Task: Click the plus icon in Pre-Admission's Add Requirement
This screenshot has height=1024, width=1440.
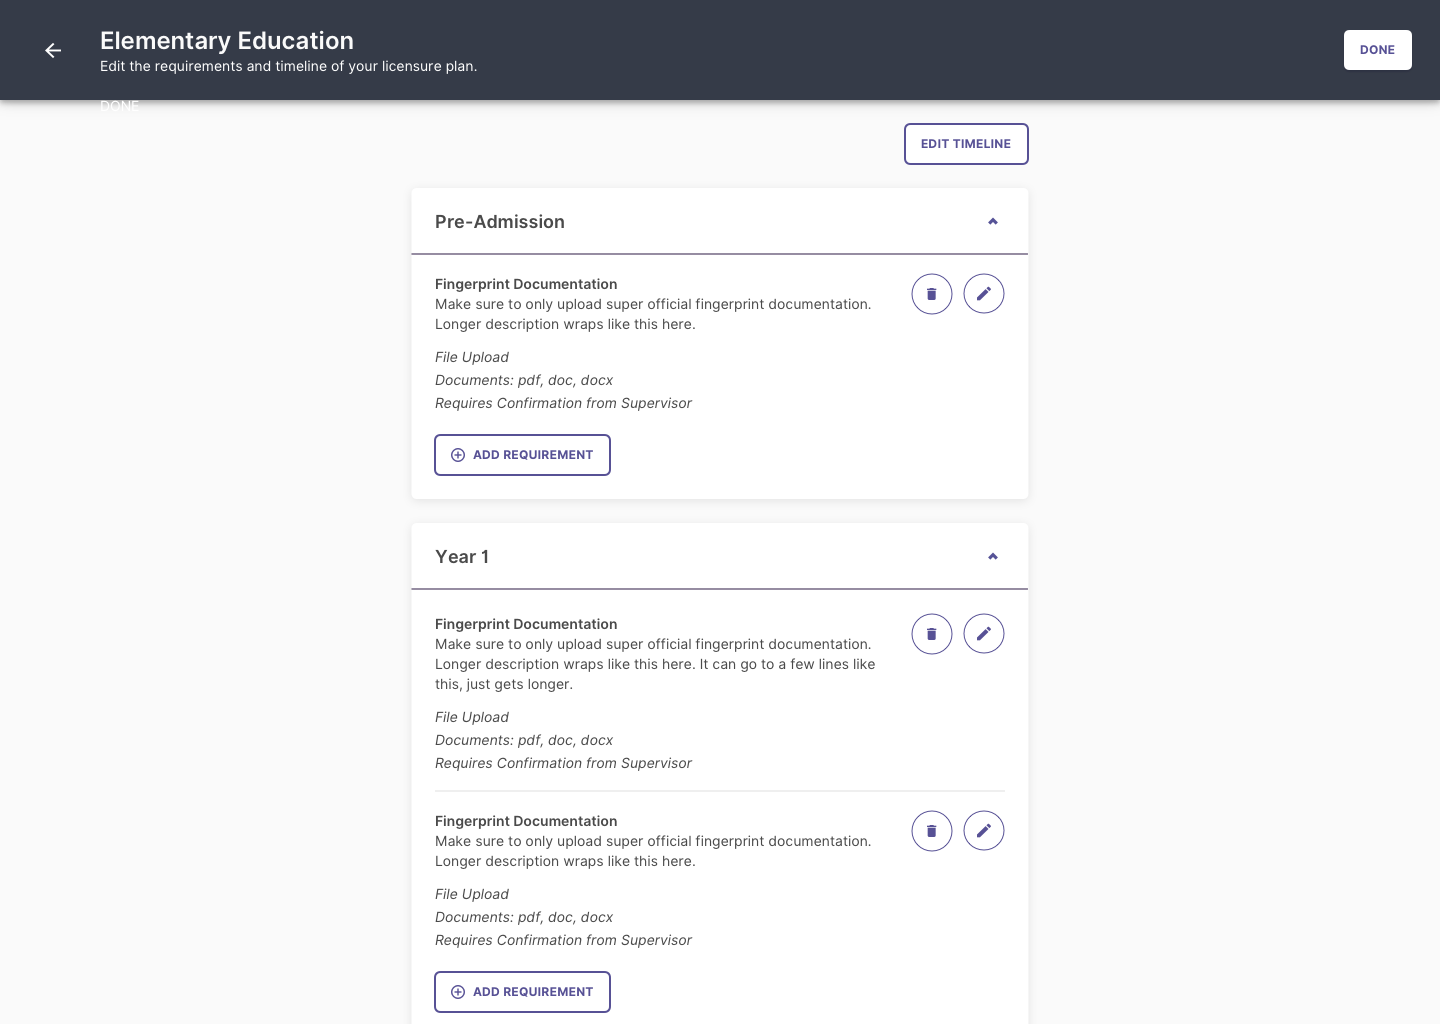Action: coord(458,455)
